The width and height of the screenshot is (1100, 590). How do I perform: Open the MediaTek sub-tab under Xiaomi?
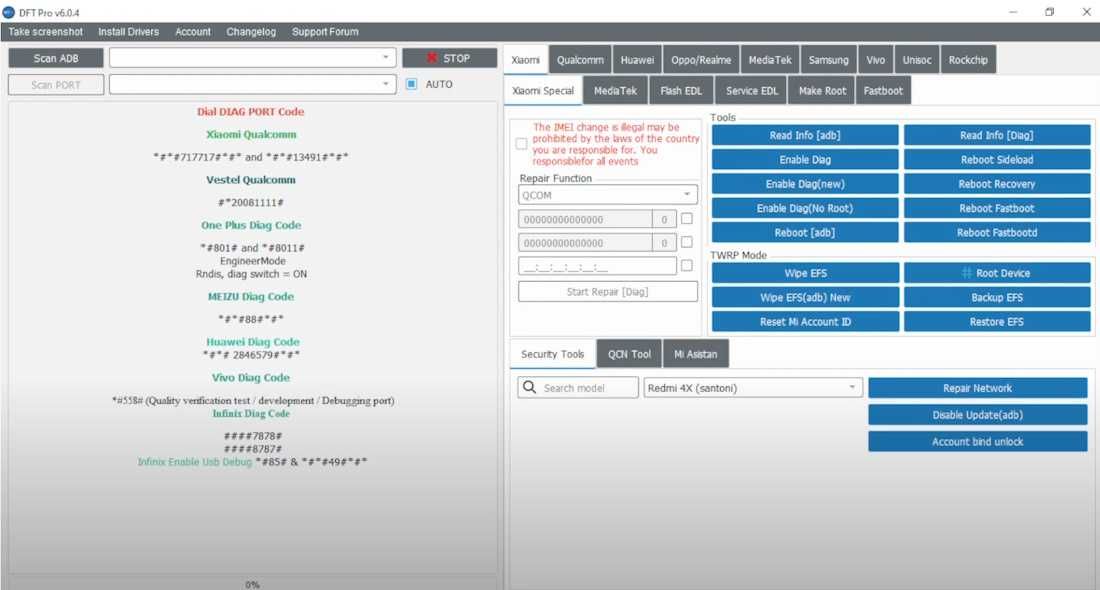pos(615,90)
